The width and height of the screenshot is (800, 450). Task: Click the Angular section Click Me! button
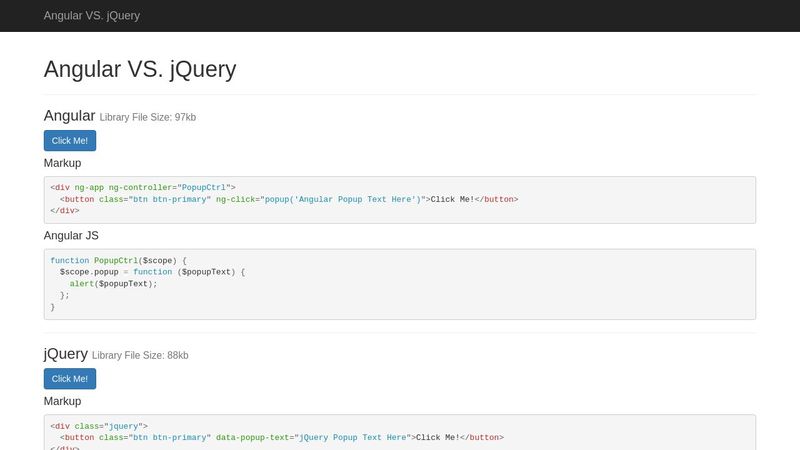[70, 141]
